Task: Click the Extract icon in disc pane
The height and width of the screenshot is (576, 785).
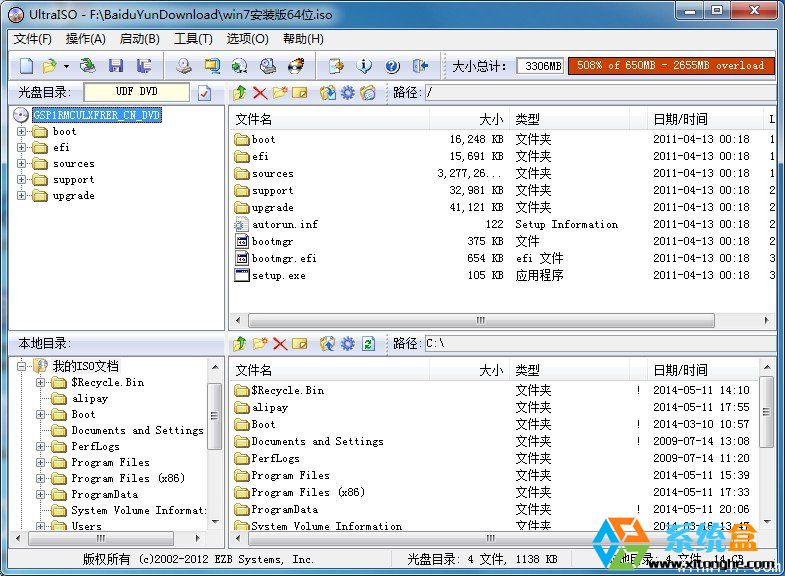Action: tap(327, 93)
